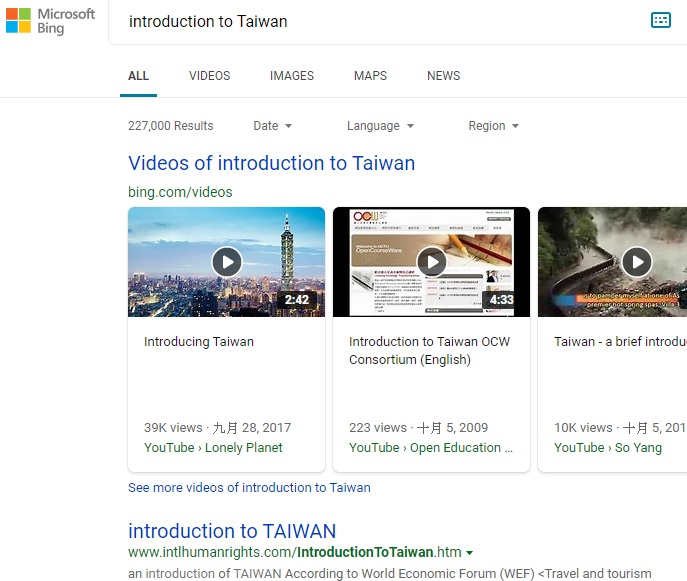Open the introduction to TAIWAN result
Screen dimensions: 687x581
232,531
